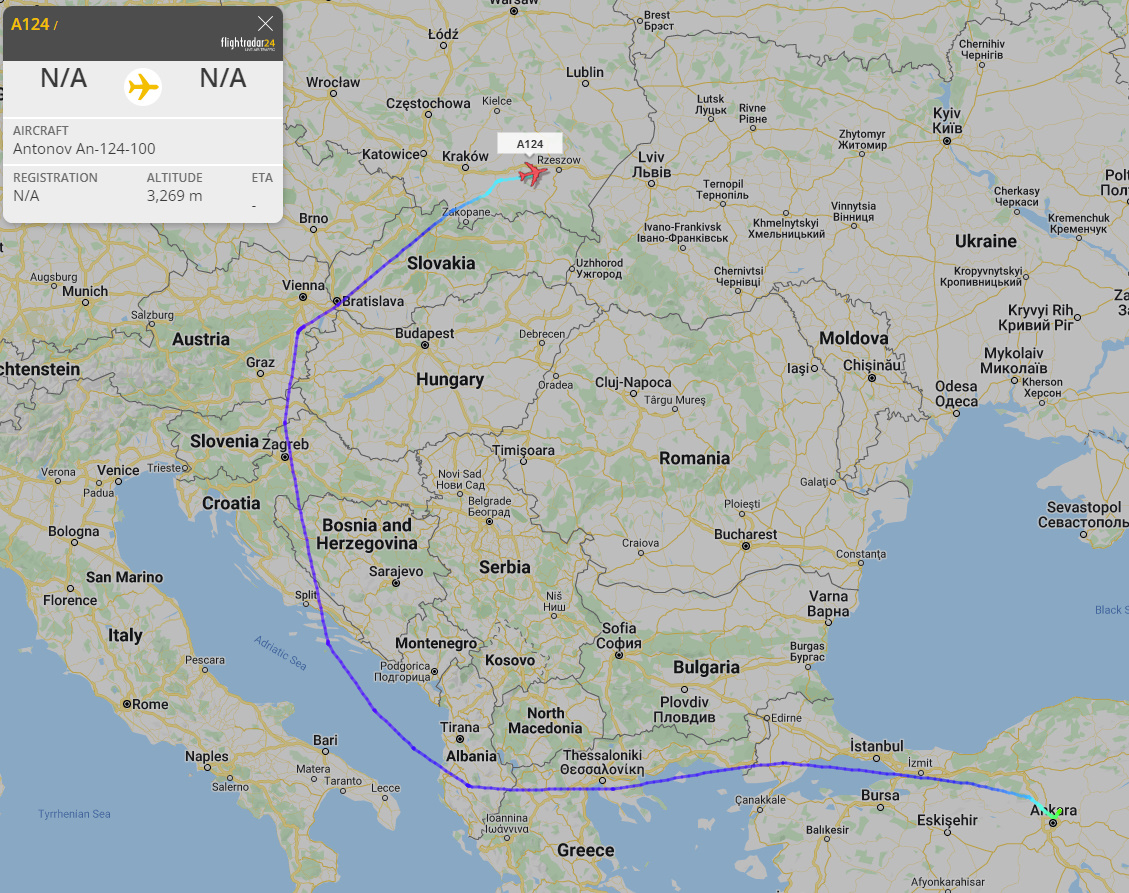Click the Rome city marker

pos(127,704)
